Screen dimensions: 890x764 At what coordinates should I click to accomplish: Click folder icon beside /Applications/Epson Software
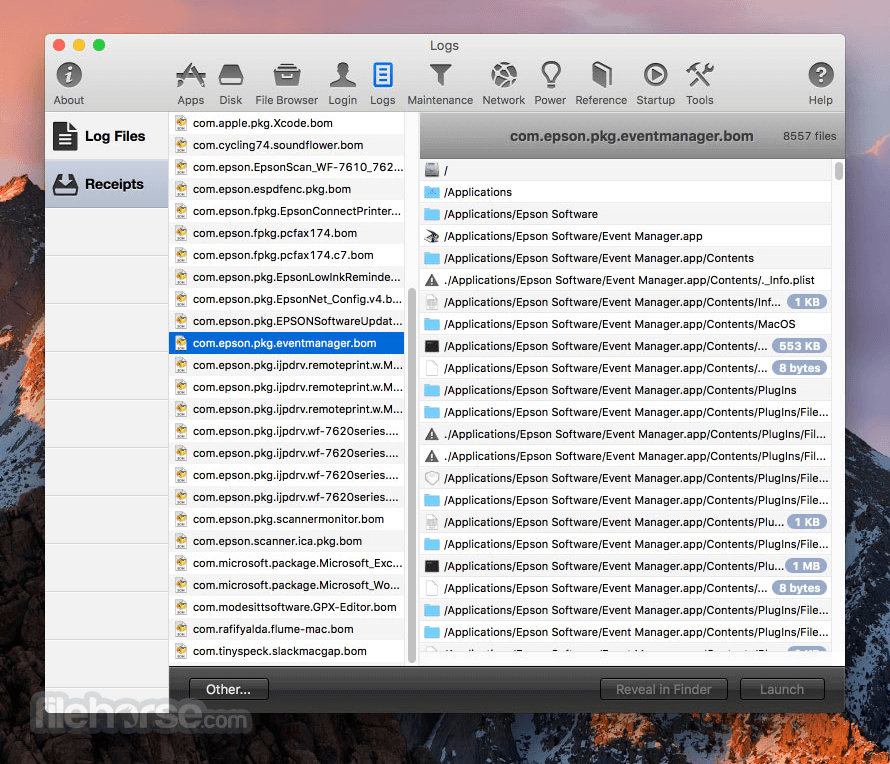point(432,215)
